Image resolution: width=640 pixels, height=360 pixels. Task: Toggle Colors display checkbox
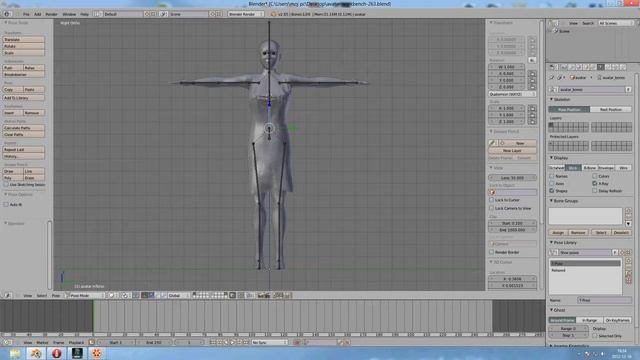pyautogui.click(x=595, y=176)
